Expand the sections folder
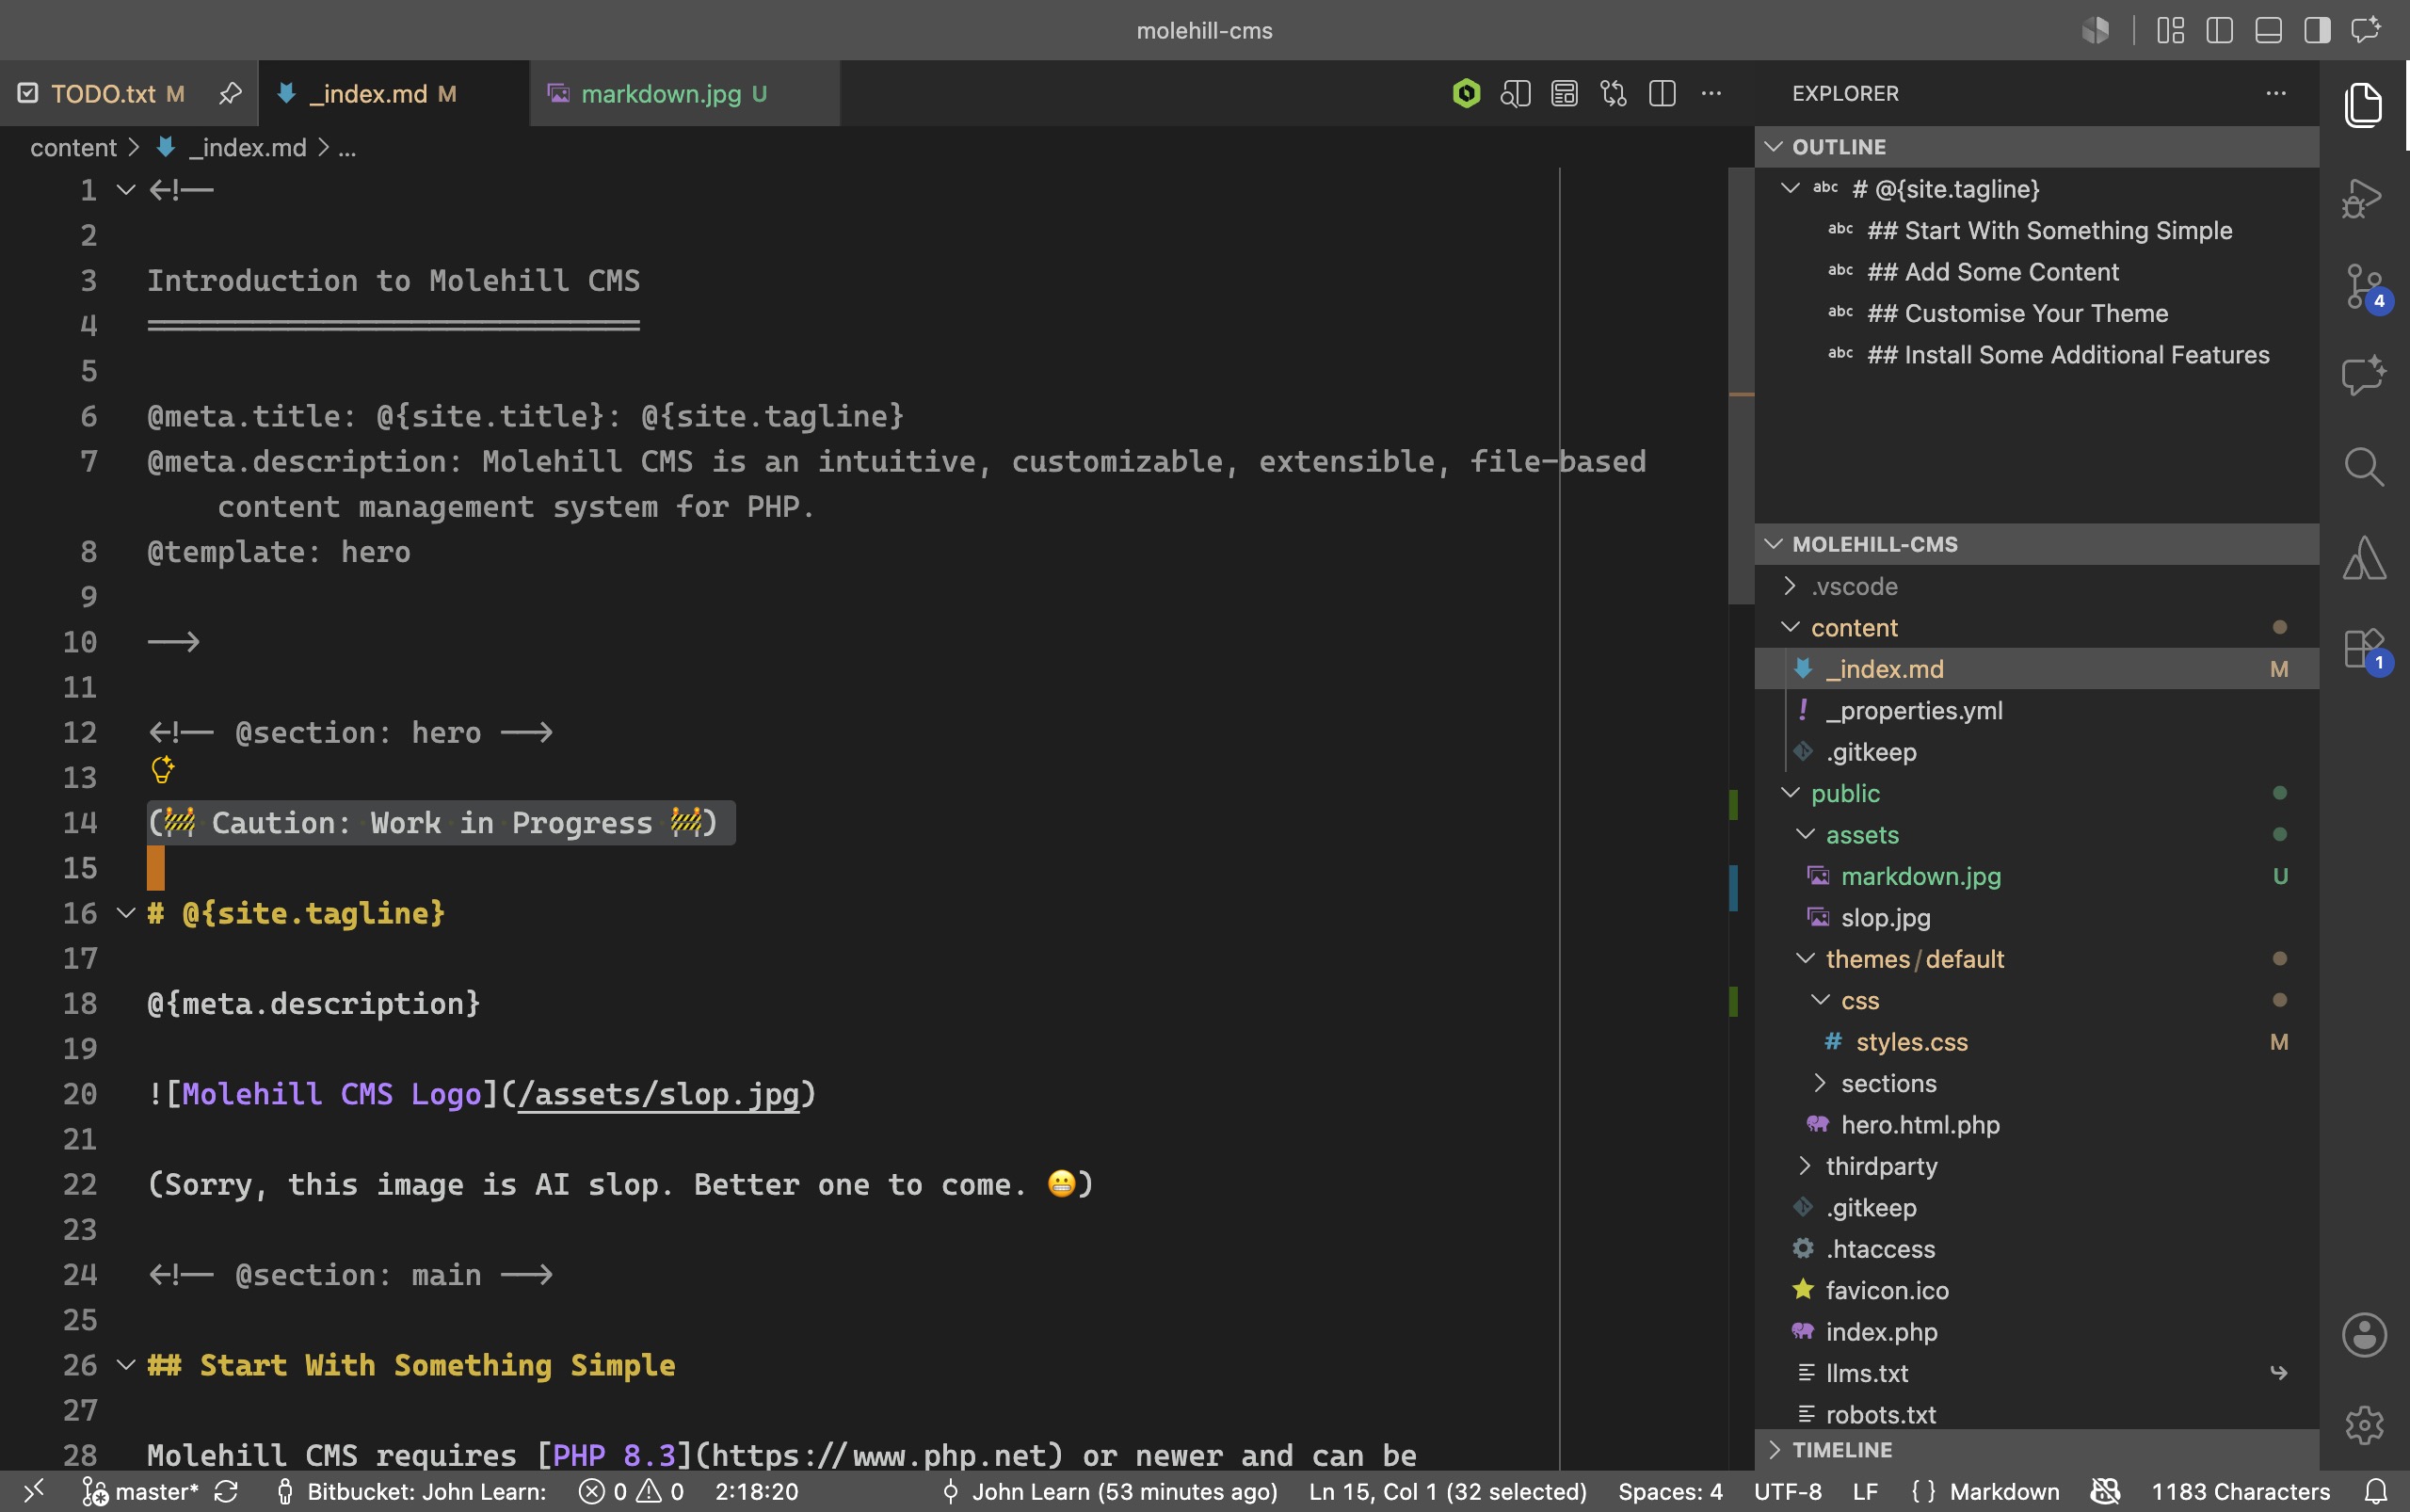Viewport: 2410px width, 1512px height. coord(1820,1083)
